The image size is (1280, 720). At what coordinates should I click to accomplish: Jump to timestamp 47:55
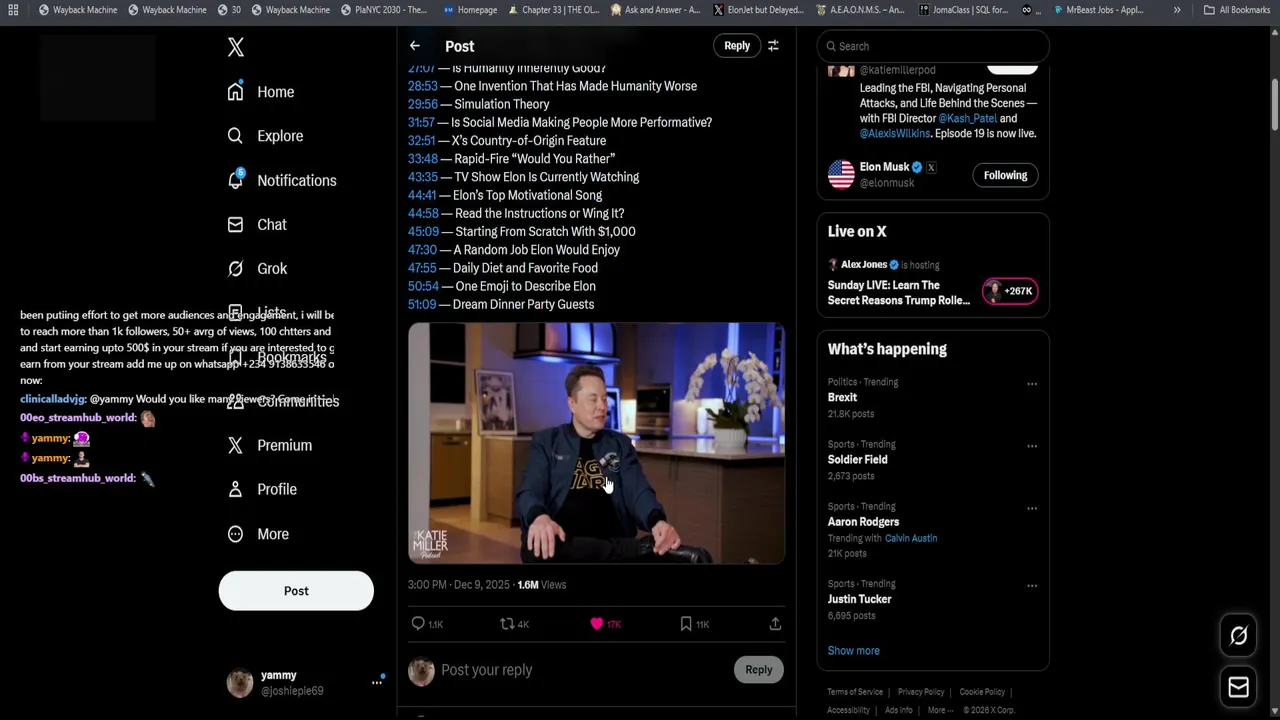422,268
